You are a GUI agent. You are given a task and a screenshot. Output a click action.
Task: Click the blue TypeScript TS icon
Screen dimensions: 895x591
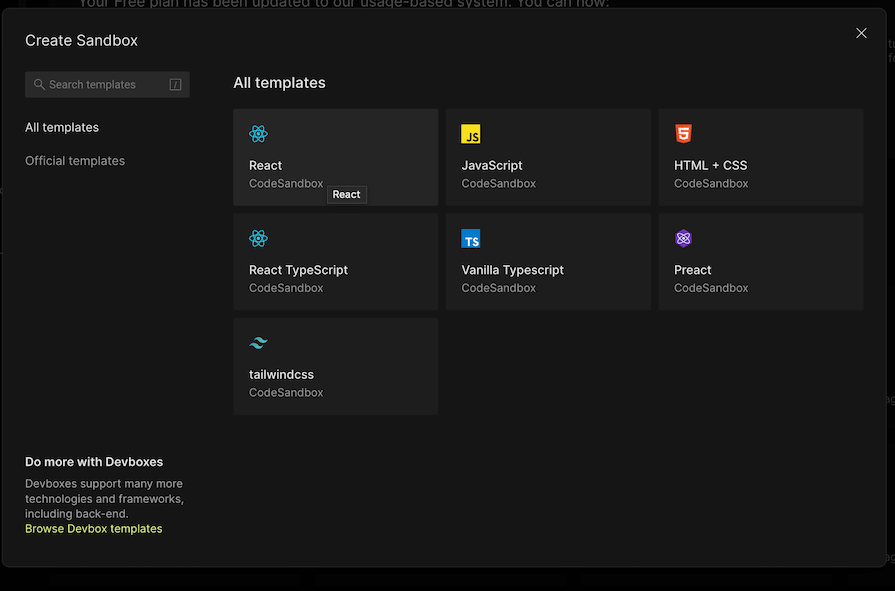pyautogui.click(x=471, y=239)
